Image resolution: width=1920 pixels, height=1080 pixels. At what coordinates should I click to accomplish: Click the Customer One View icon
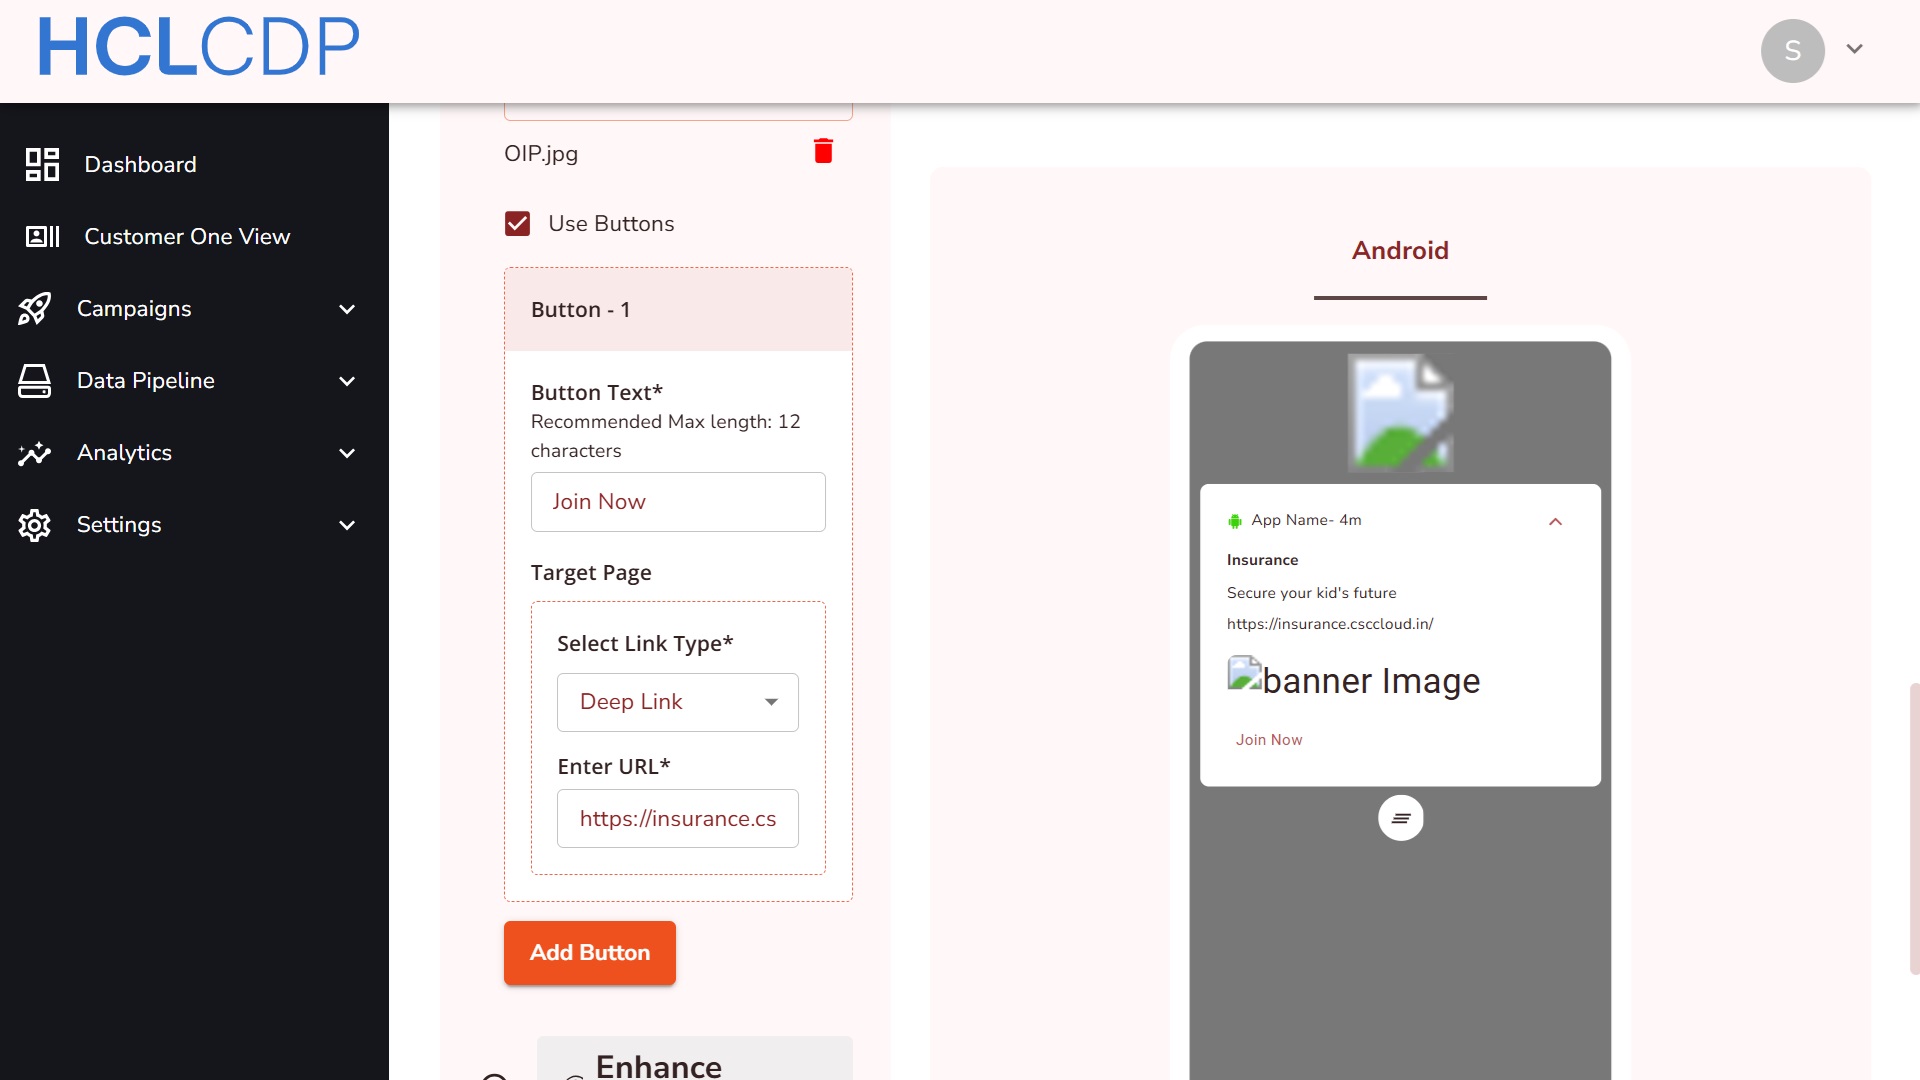[x=42, y=236]
